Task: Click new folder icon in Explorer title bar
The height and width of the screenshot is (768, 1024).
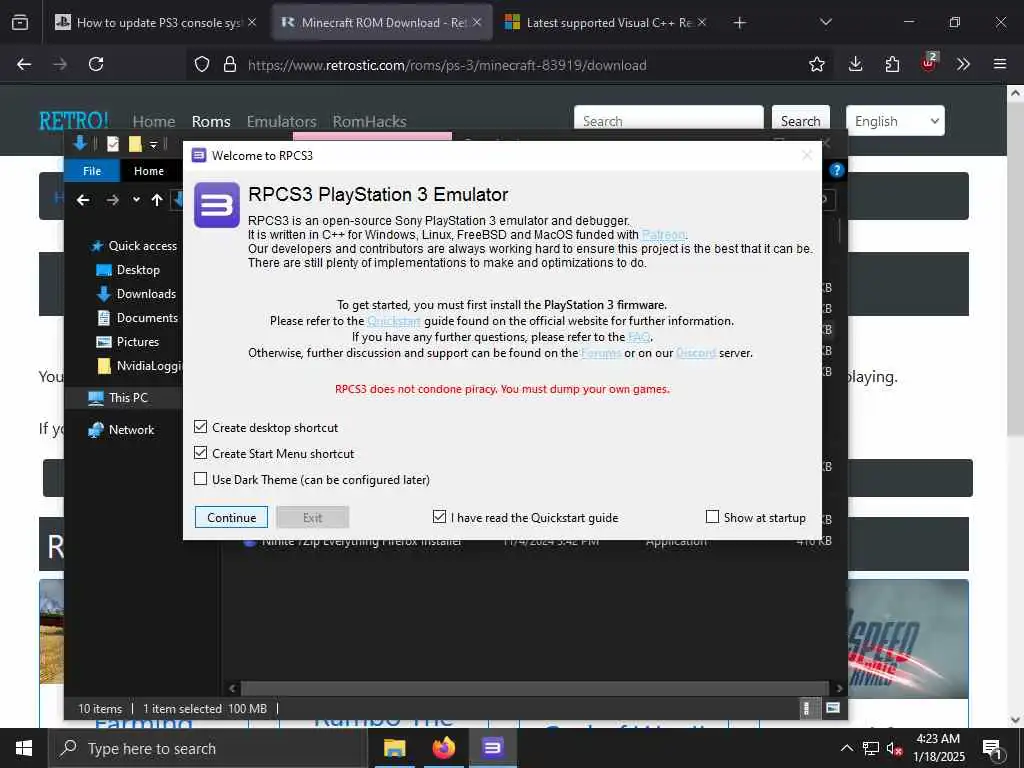Action: click(135, 144)
